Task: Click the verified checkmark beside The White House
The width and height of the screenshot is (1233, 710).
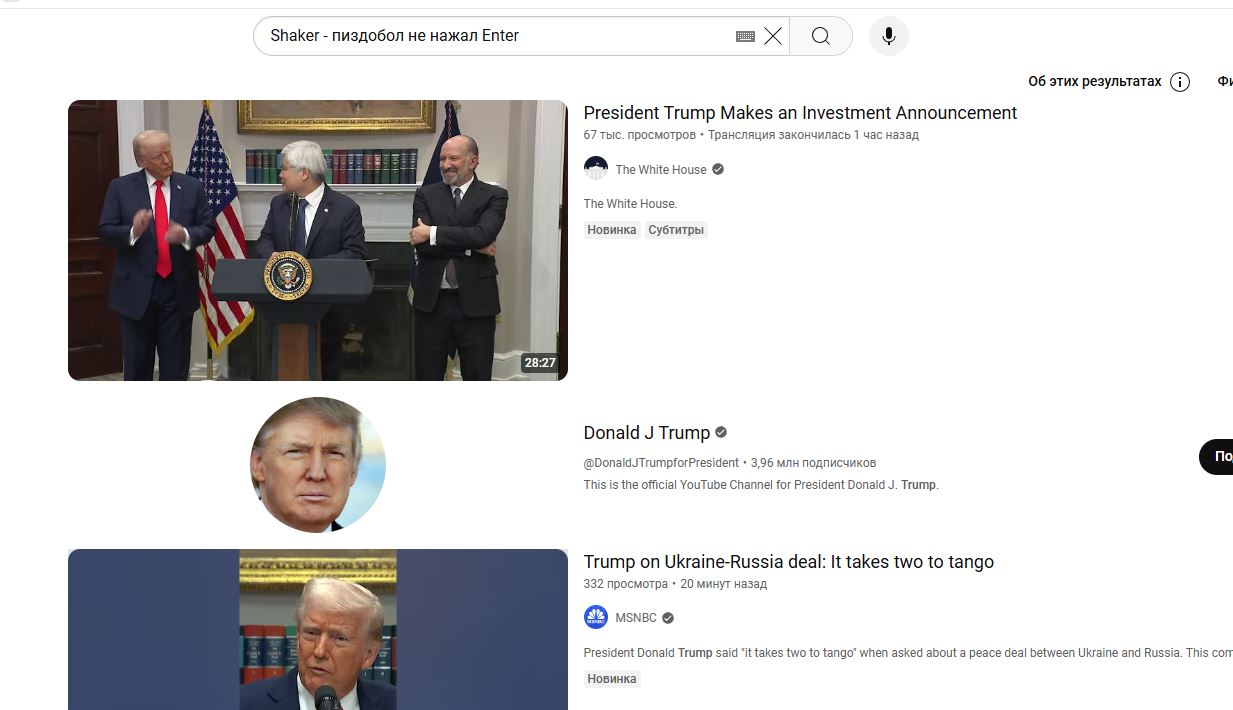Action: pyautogui.click(x=718, y=169)
